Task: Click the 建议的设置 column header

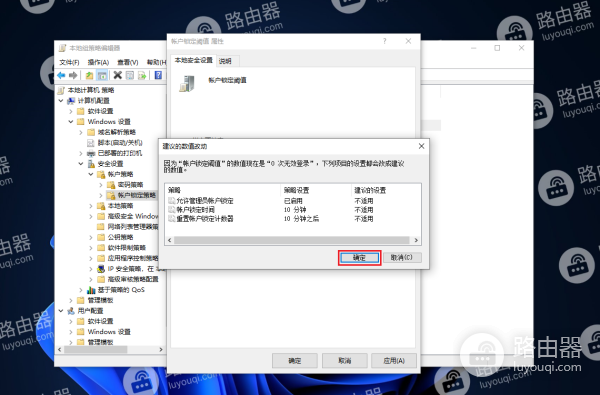Action: 386,190
